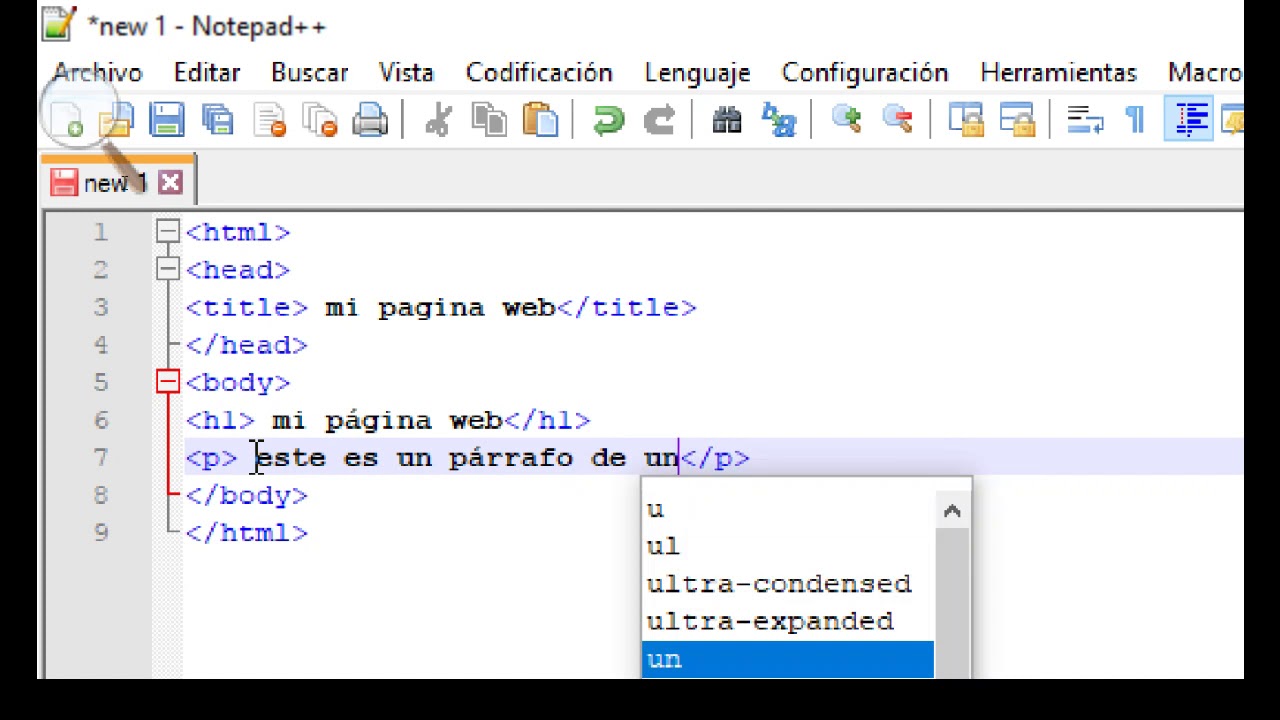The height and width of the screenshot is (720, 1280).
Task: Click the closing </head> tag text
Action: pyautogui.click(x=247, y=345)
